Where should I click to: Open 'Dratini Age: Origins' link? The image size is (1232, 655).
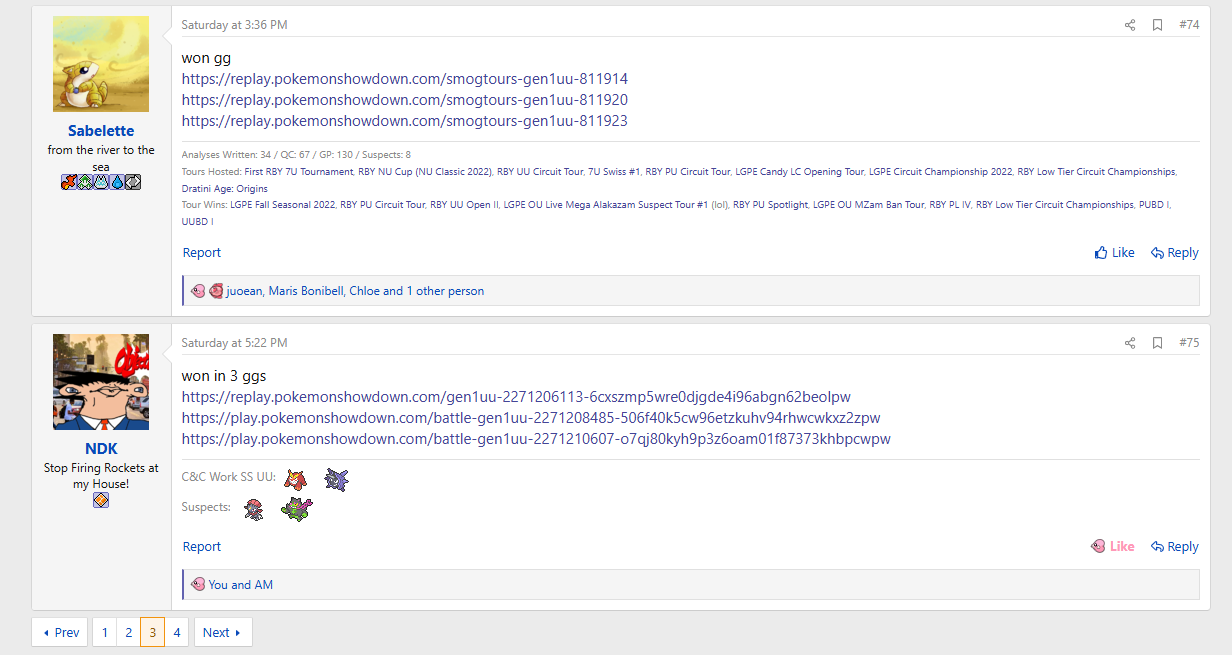225,188
